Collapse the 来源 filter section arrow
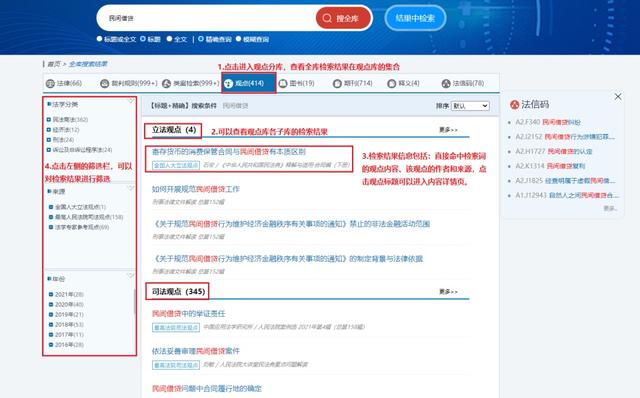 tap(131, 188)
